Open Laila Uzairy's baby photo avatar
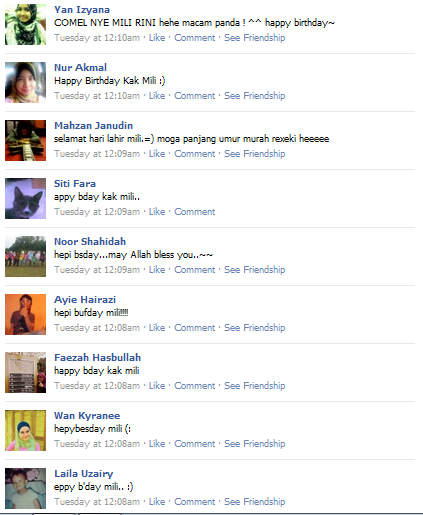The width and height of the screenshot is (423, 515). pos(25,488)
